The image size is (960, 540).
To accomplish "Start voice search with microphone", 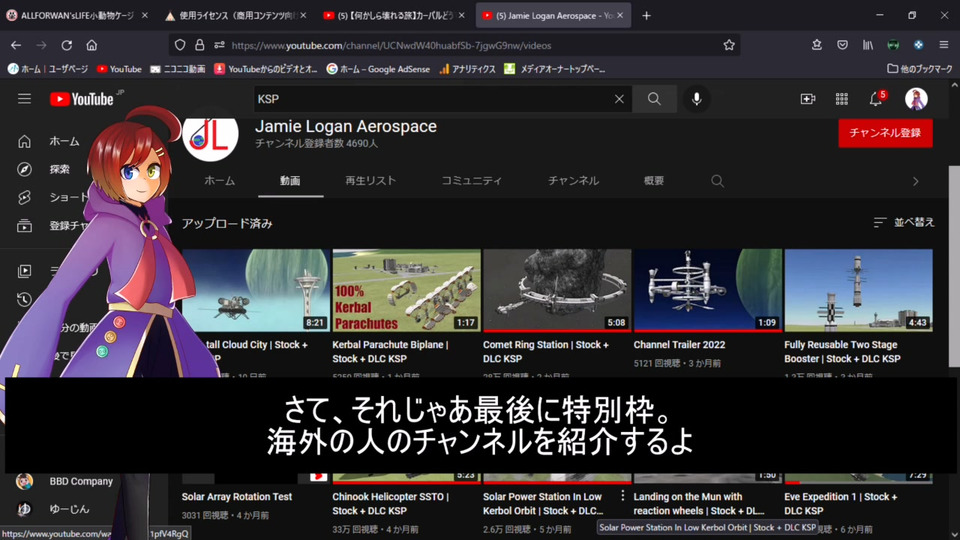I will [696, 99].
